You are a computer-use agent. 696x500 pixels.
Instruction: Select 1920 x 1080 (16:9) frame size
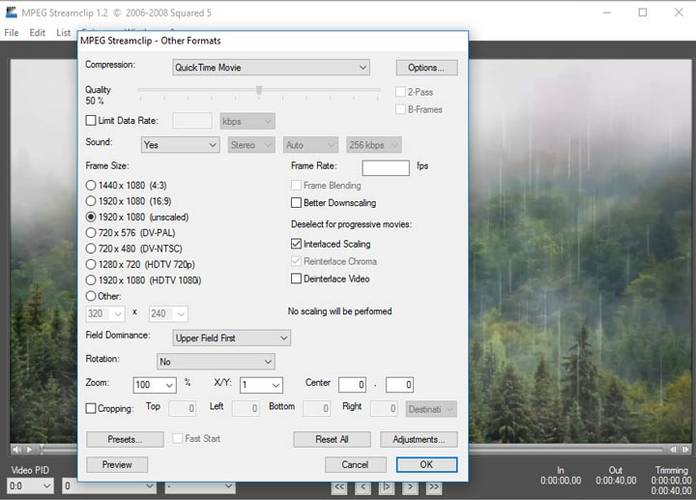pos(91,201)
